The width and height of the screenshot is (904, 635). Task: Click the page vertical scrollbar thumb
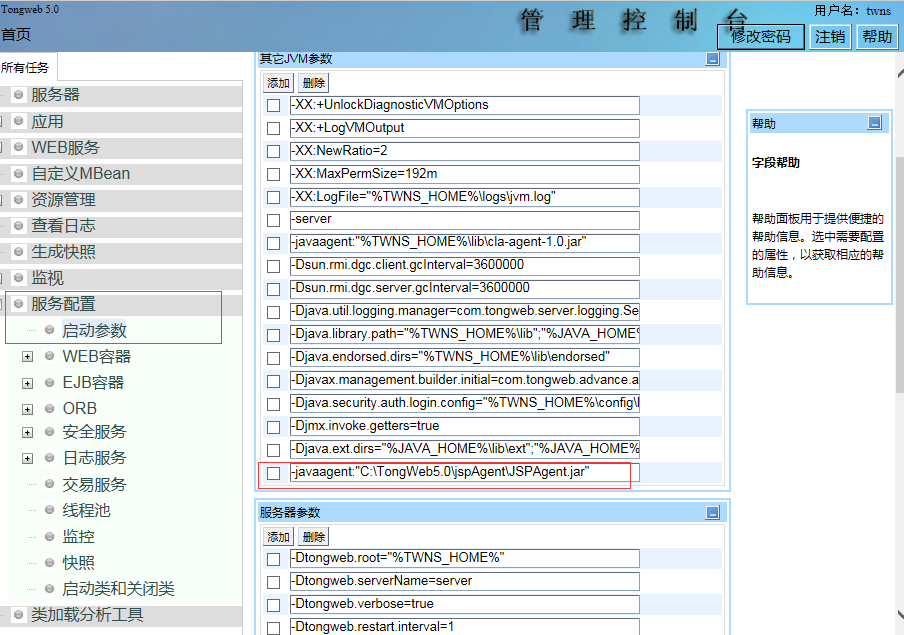(x=900, y=274)
